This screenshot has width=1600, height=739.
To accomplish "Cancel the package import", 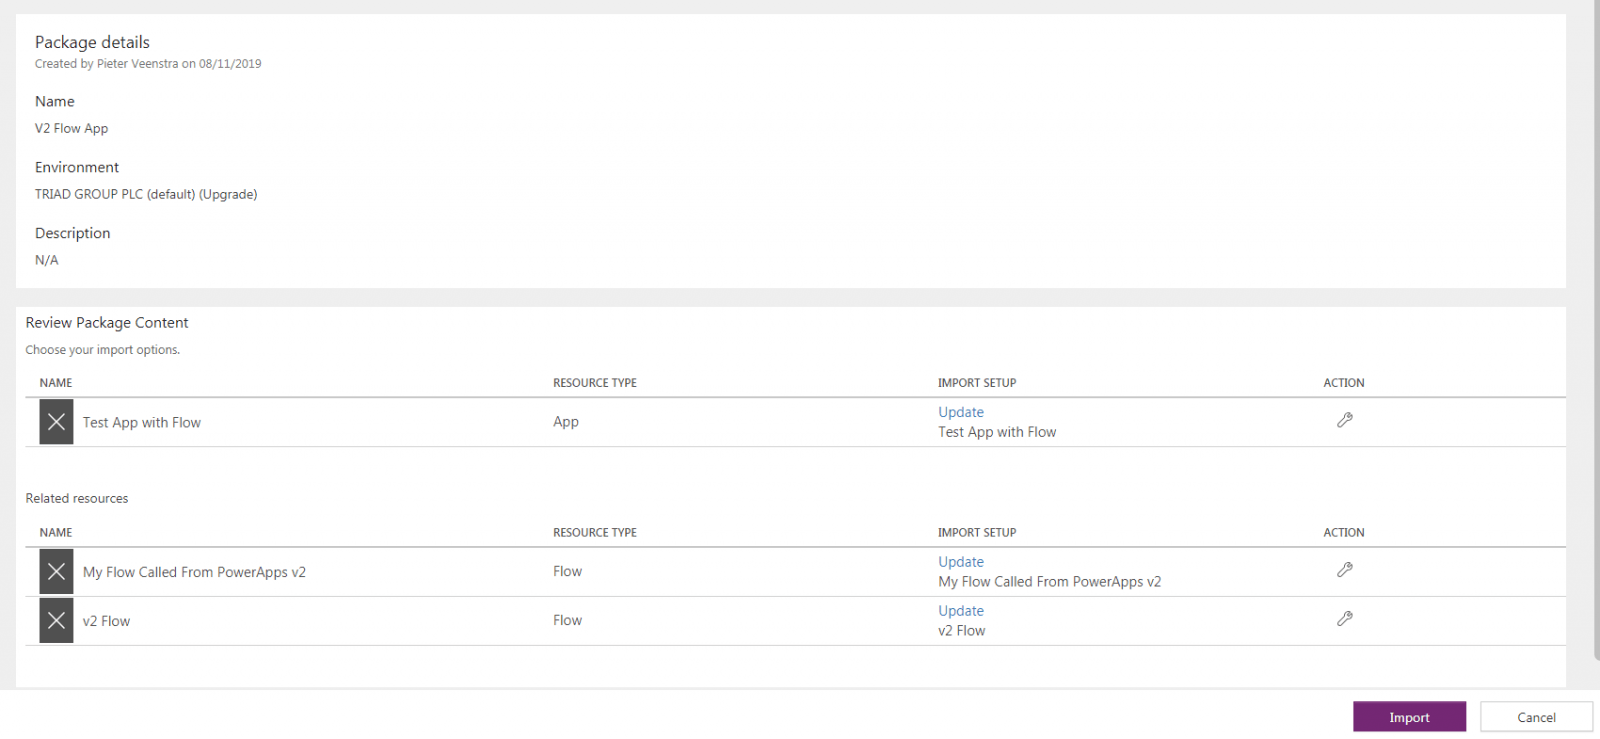I will (1536, 717).
